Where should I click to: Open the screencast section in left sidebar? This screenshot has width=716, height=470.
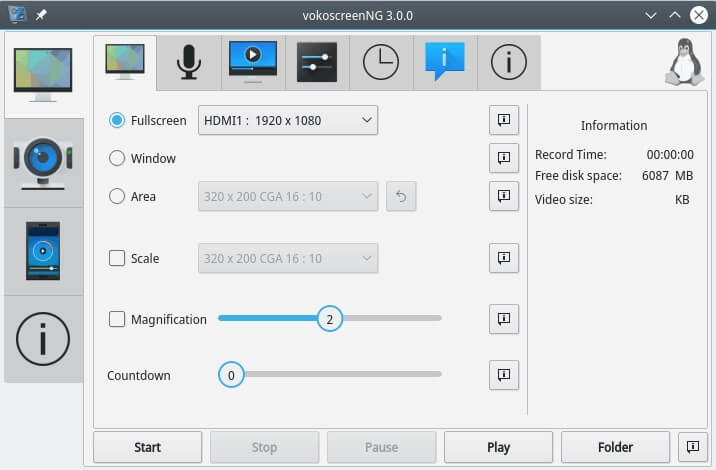tap(43, 75)
